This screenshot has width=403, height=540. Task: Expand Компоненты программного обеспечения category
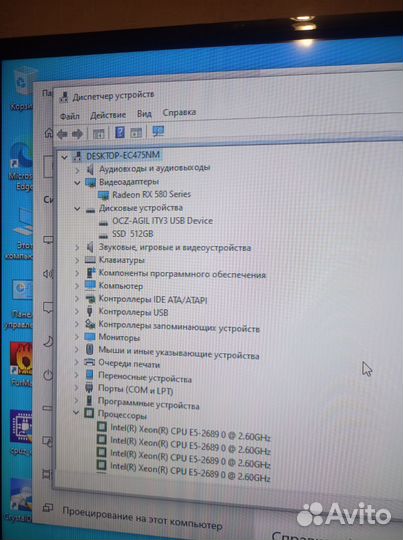(77, 273)
